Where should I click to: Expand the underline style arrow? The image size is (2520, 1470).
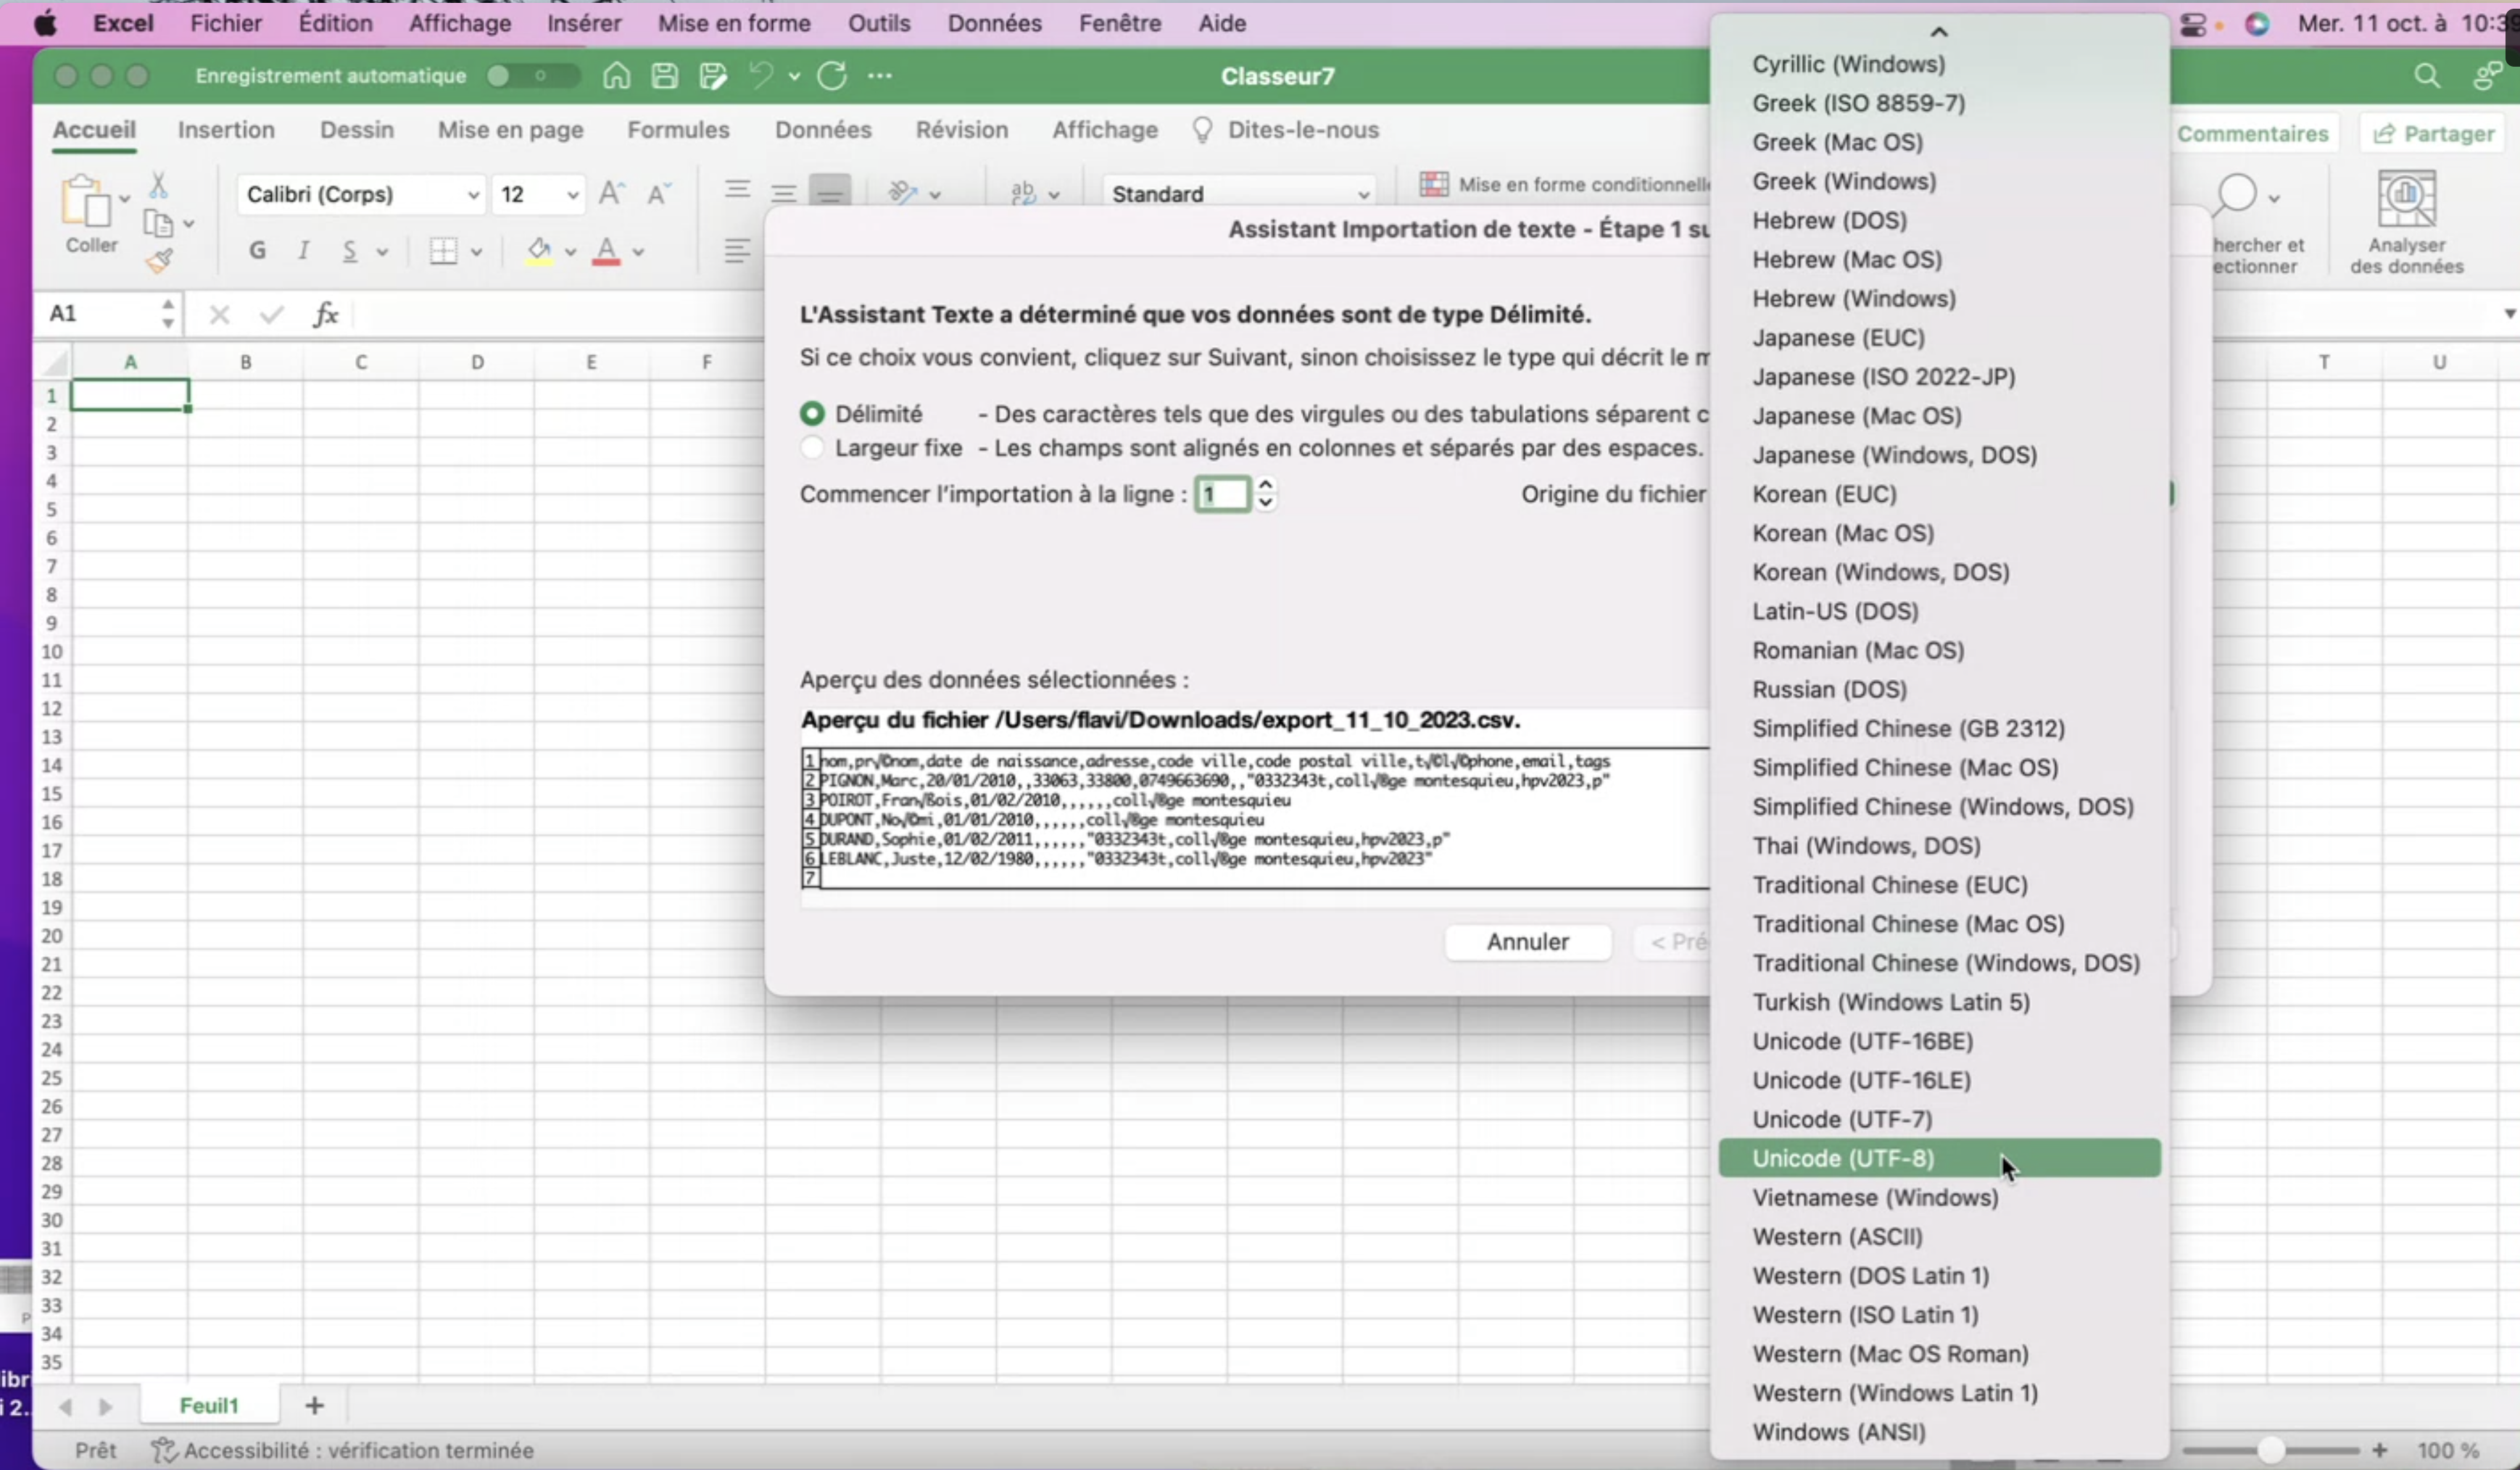pos(382,252)
